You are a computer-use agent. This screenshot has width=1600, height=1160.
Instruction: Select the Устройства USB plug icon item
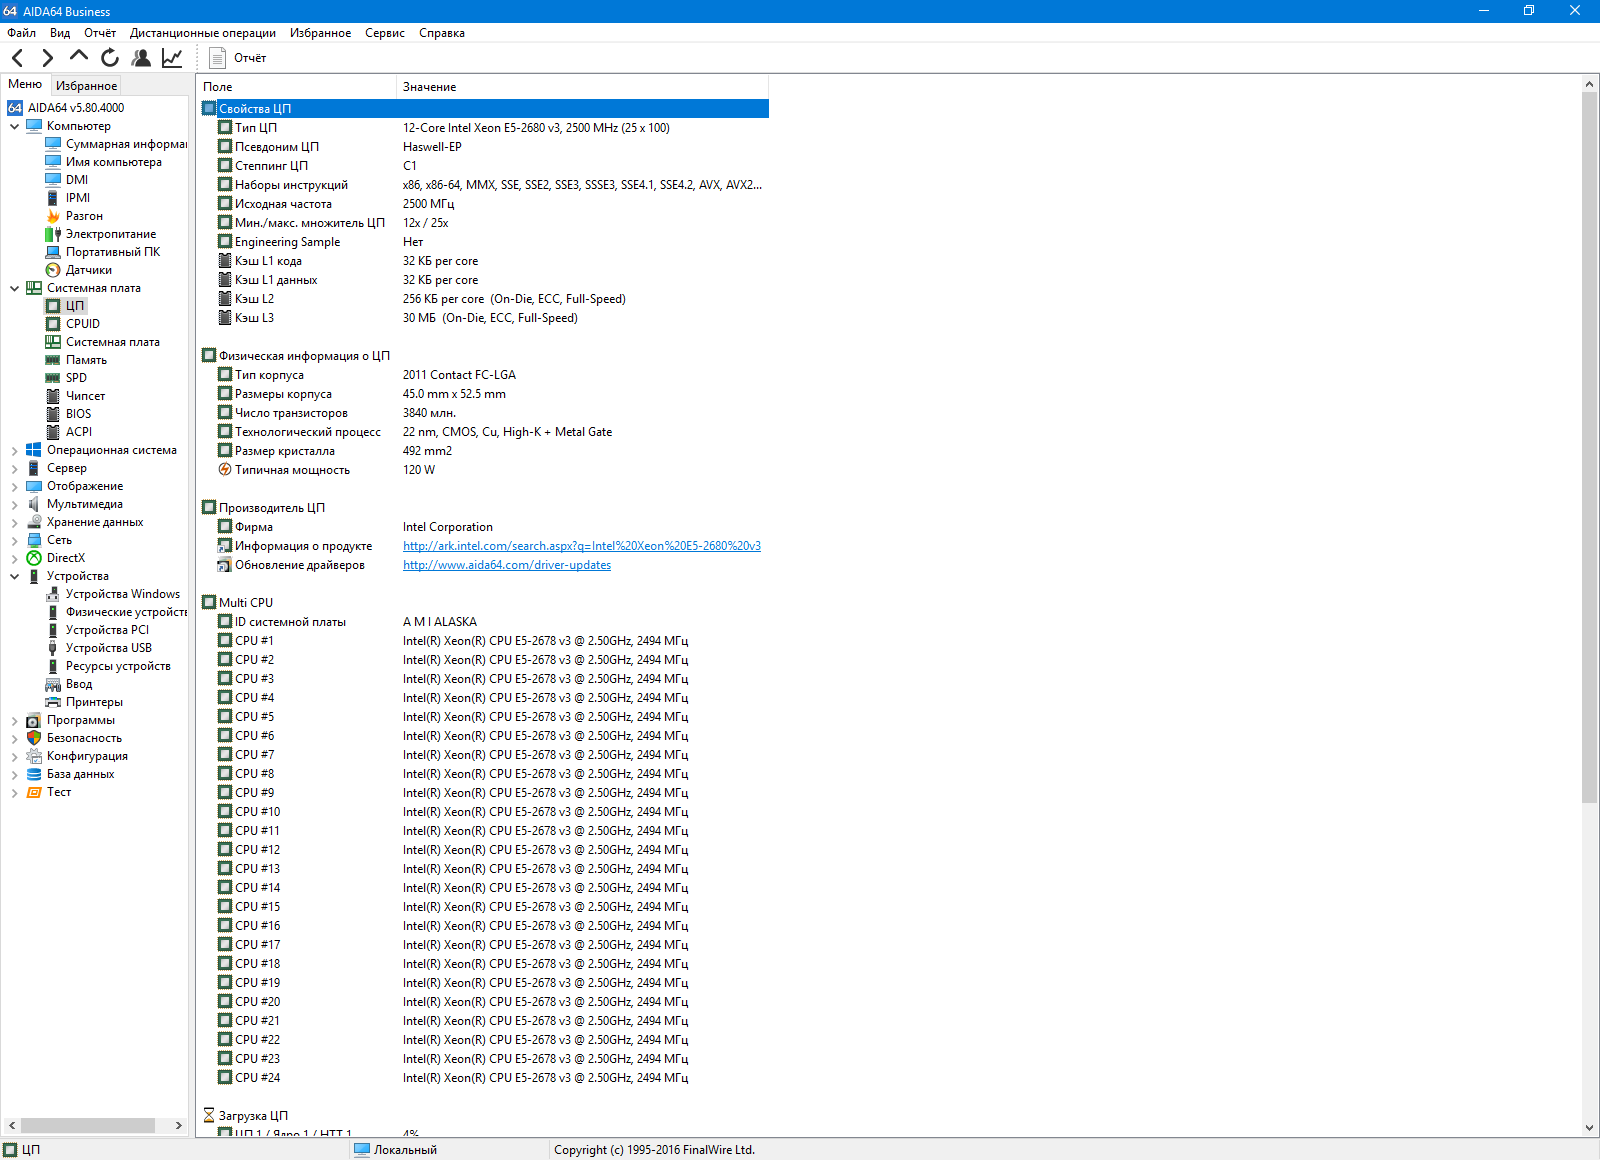pyautogui.click(x=53, y=648)
